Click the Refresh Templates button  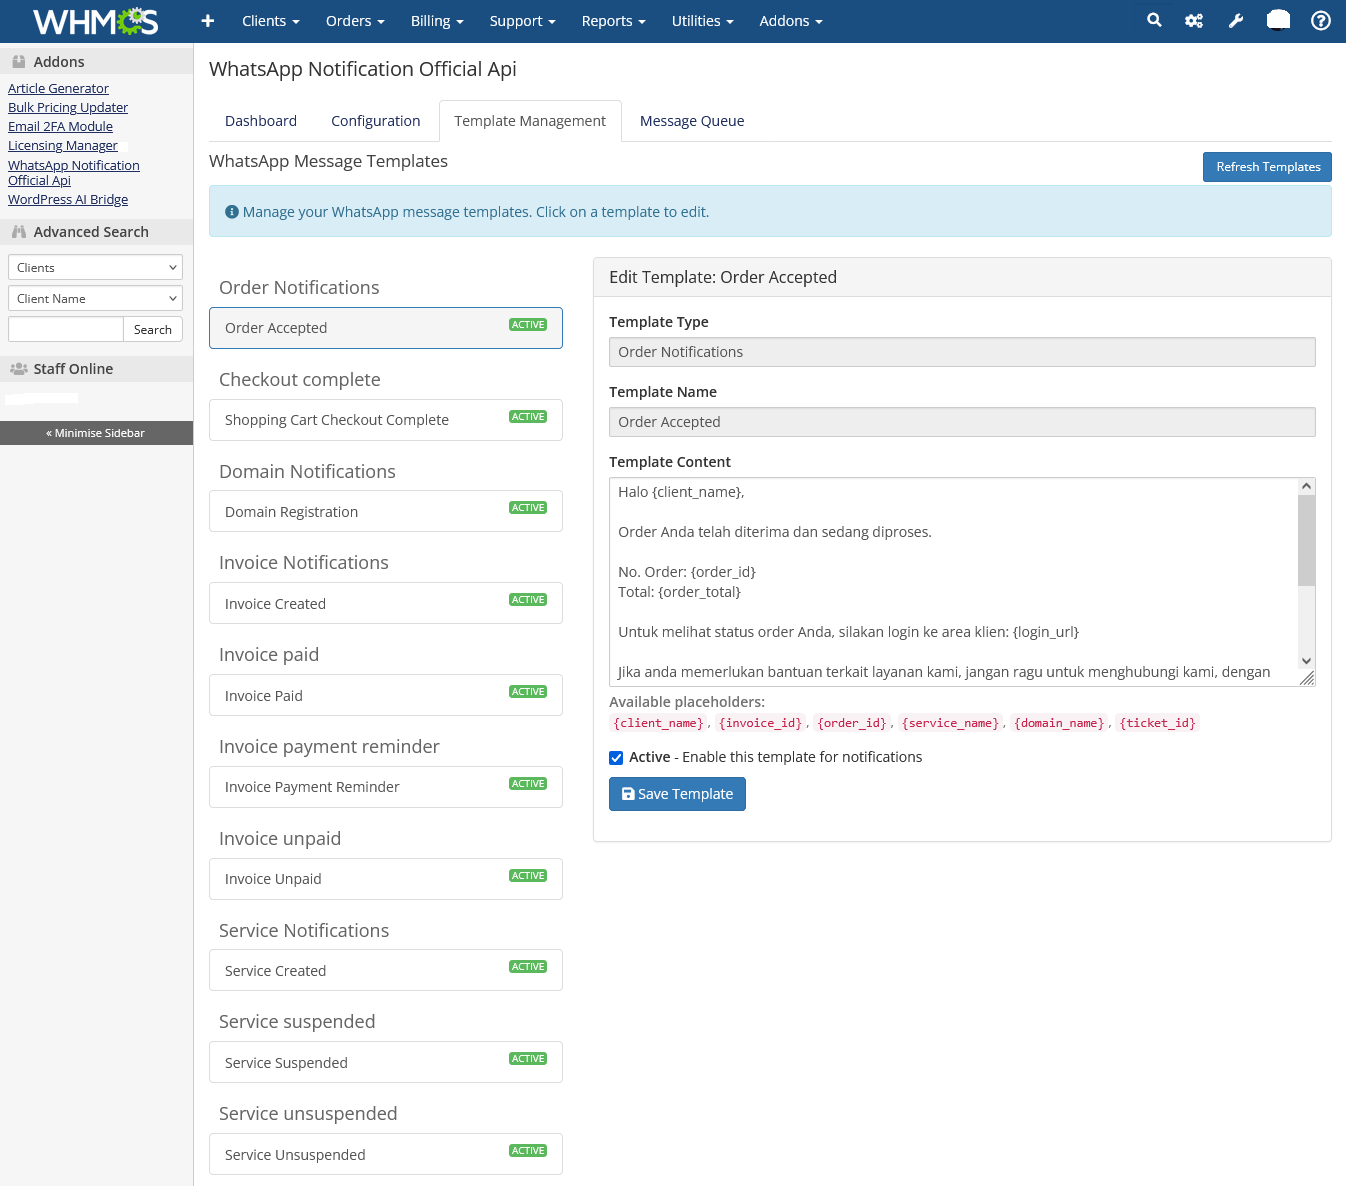tap(1267, 167)
